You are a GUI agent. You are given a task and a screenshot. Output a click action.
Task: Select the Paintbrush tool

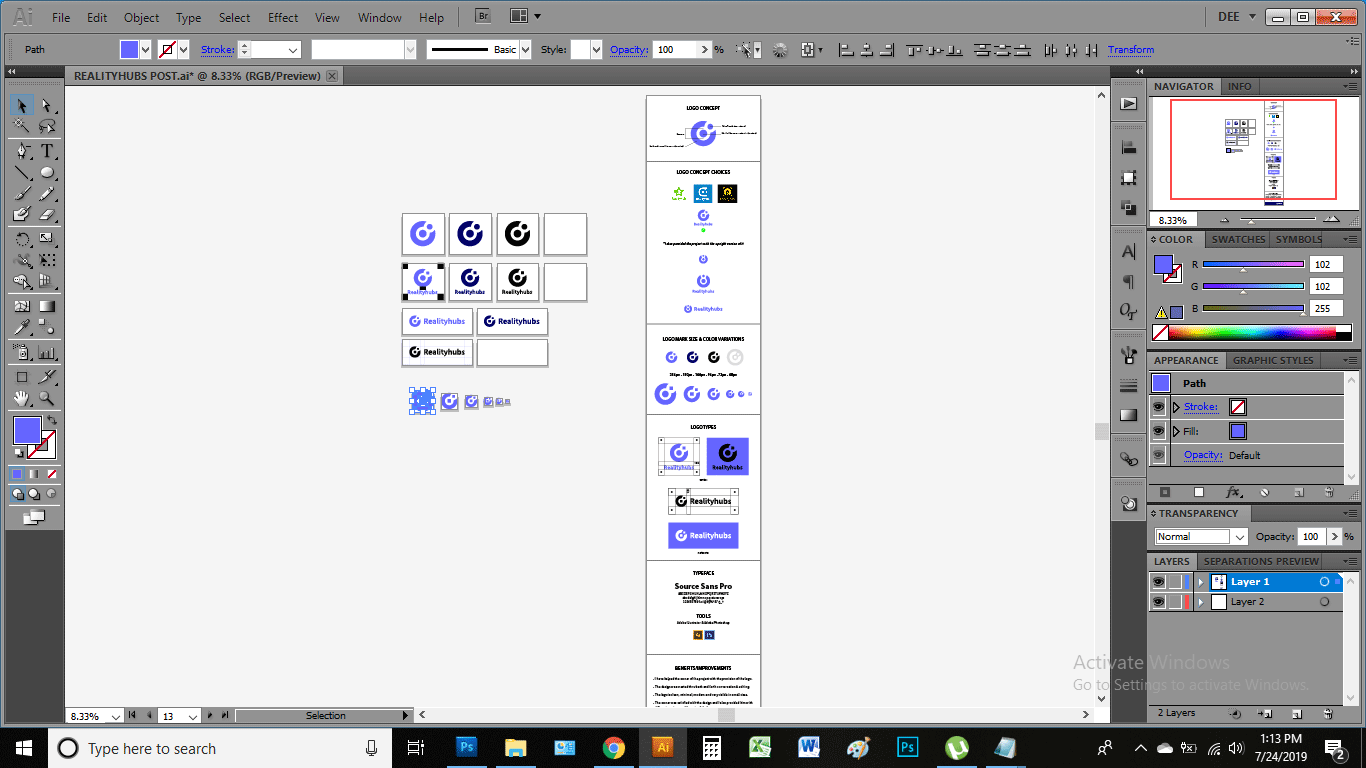(x=22, y=193)
